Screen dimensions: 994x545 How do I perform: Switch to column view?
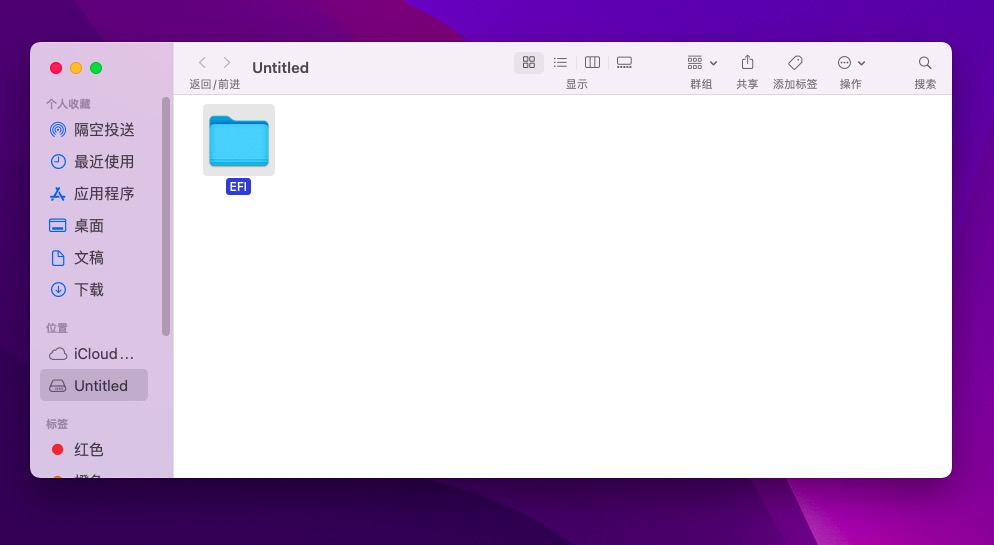point(592,62)
